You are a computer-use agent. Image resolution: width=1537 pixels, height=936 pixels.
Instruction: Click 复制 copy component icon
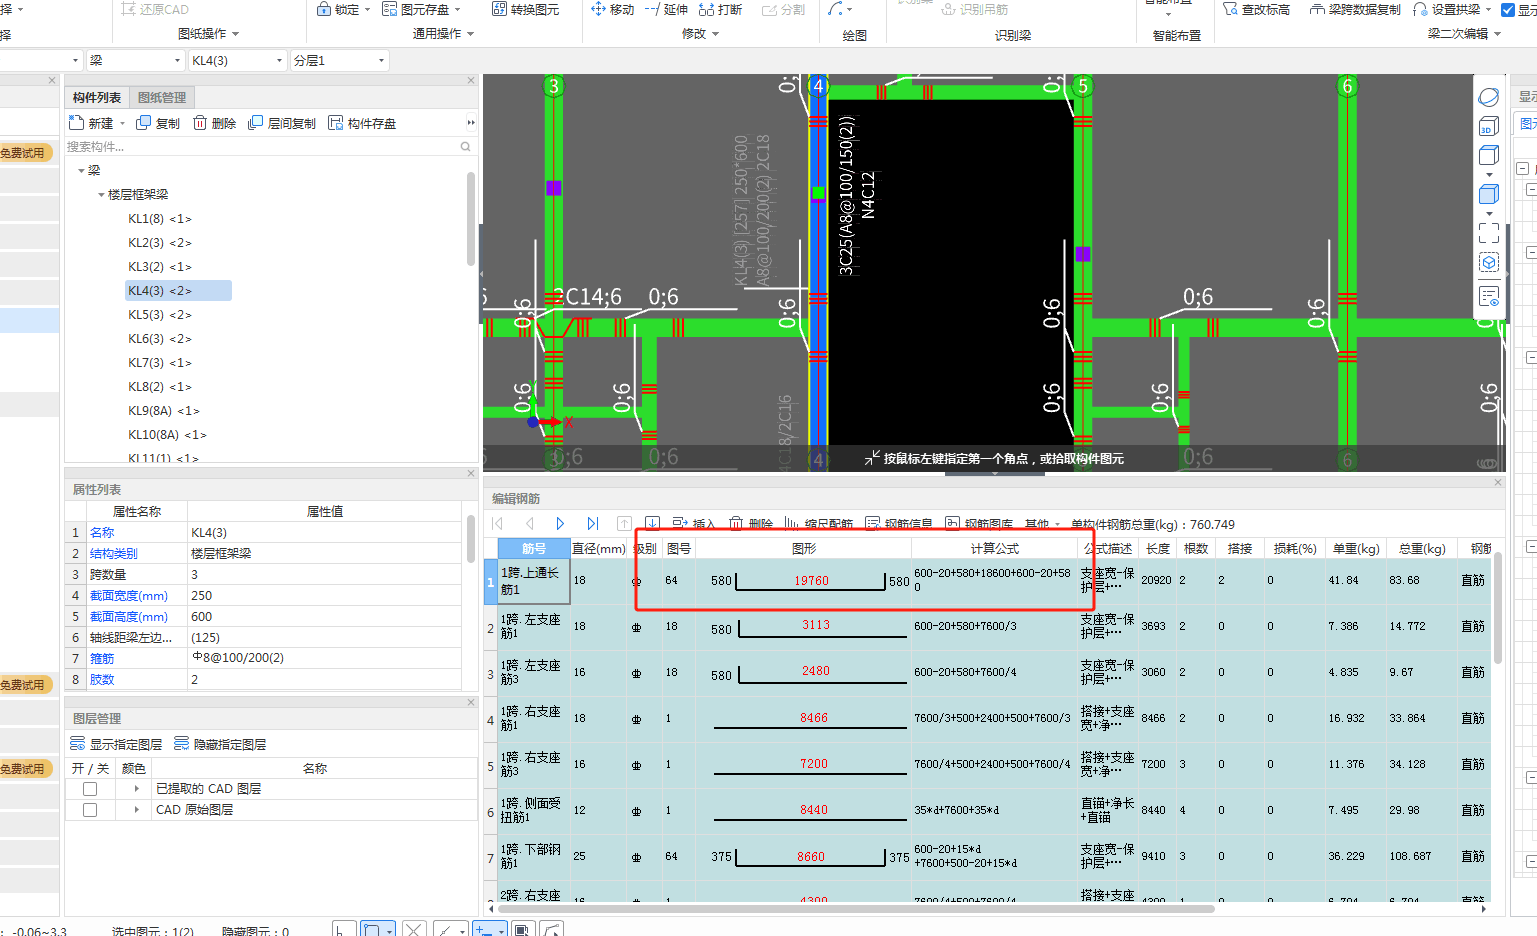[143, 123]
